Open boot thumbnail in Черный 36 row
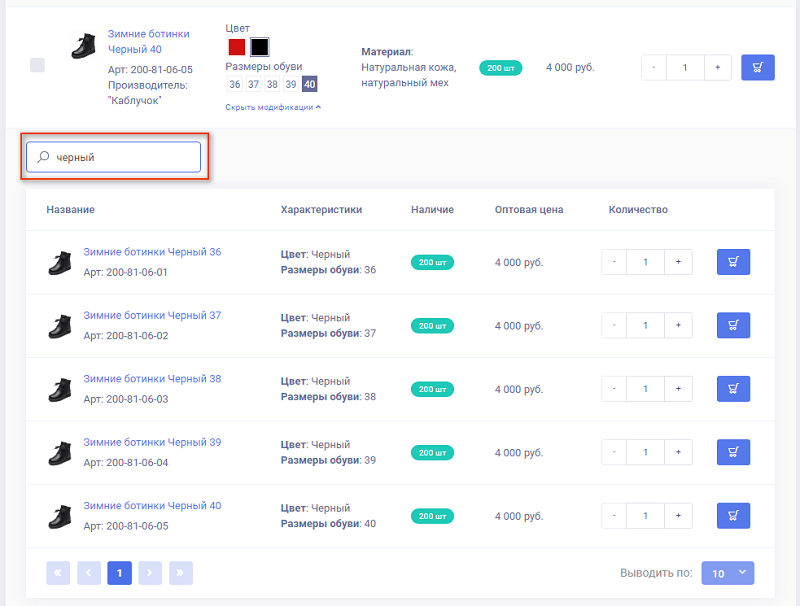The image size is (800, 606). pos(60,263)
